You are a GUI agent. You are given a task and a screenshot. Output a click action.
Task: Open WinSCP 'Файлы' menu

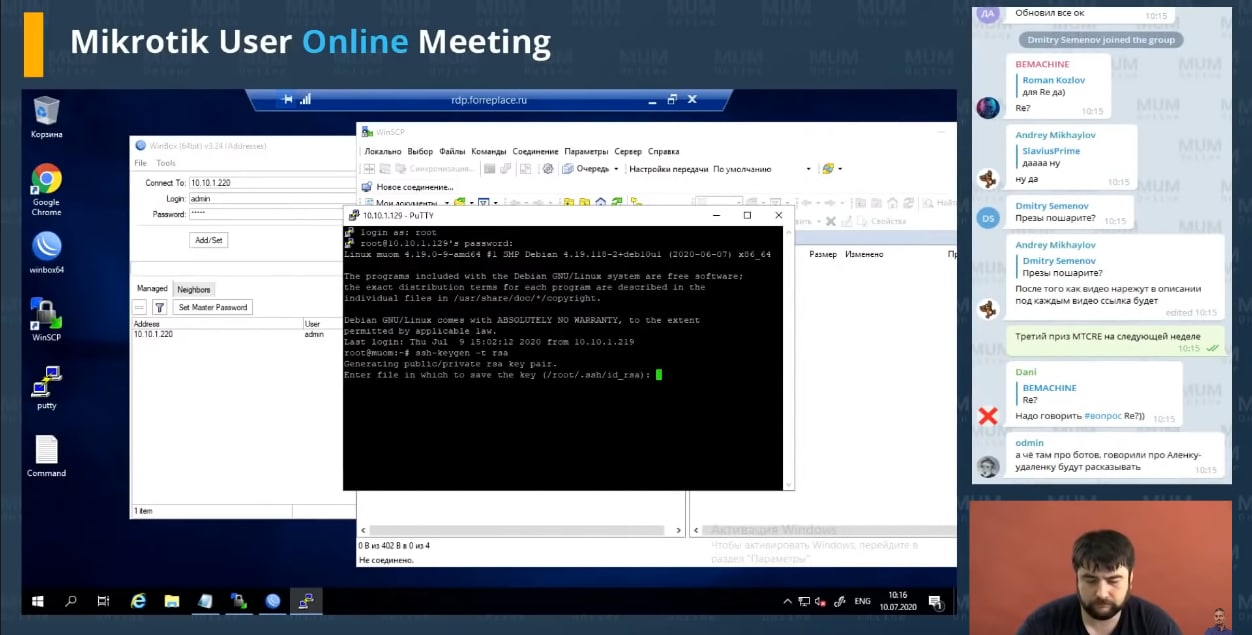pos(452,151)
